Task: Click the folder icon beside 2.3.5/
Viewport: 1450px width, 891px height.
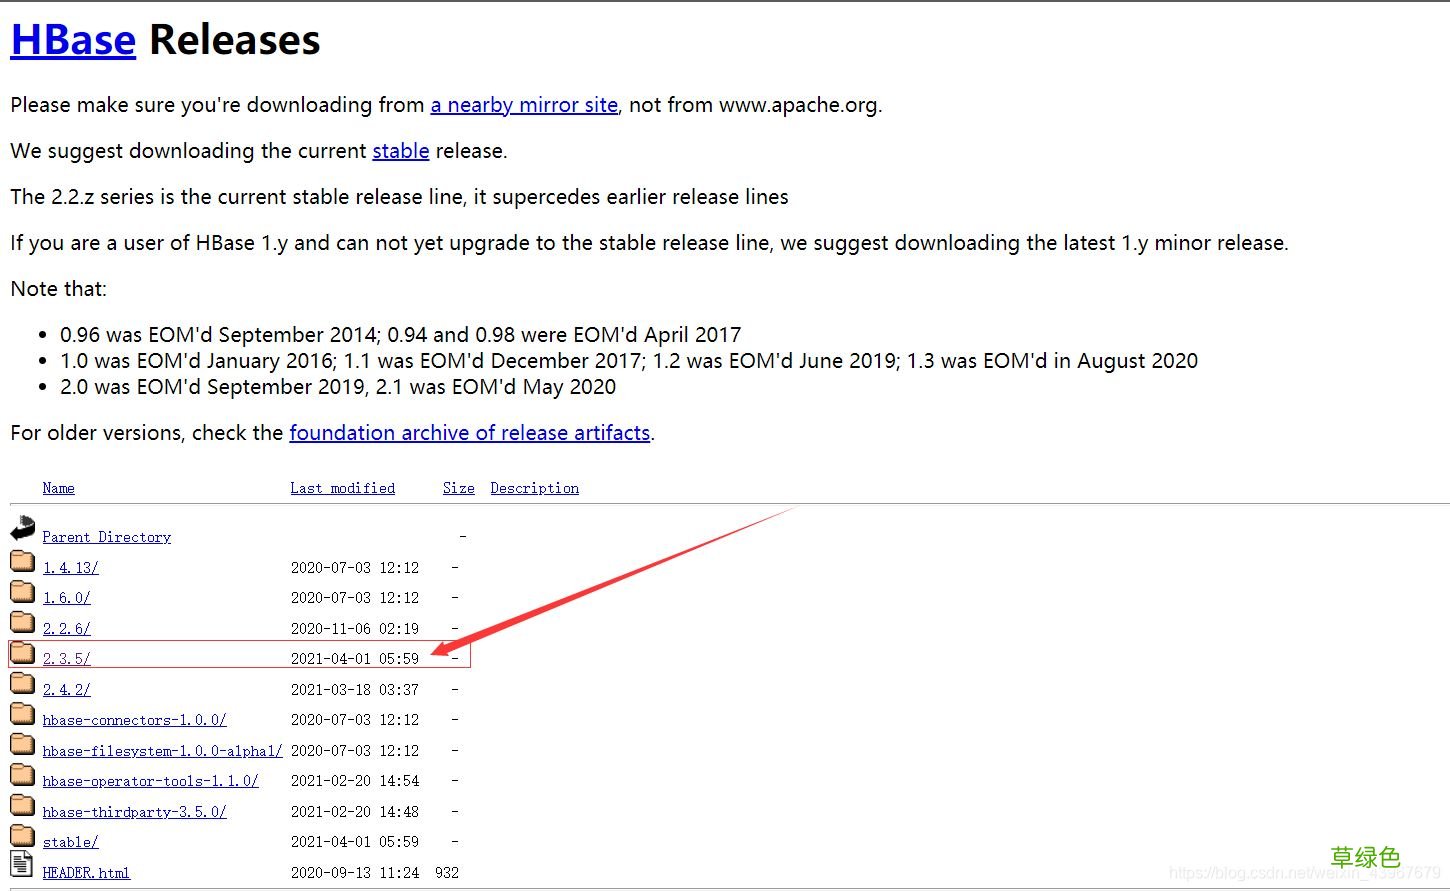Action: [x=22, y=653]
